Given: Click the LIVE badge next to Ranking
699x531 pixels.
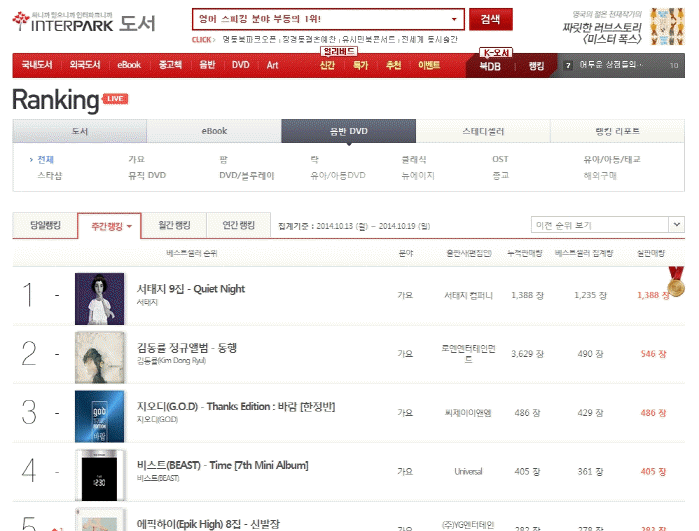Looking at the screenshot, I should click(x=115, y=99).
